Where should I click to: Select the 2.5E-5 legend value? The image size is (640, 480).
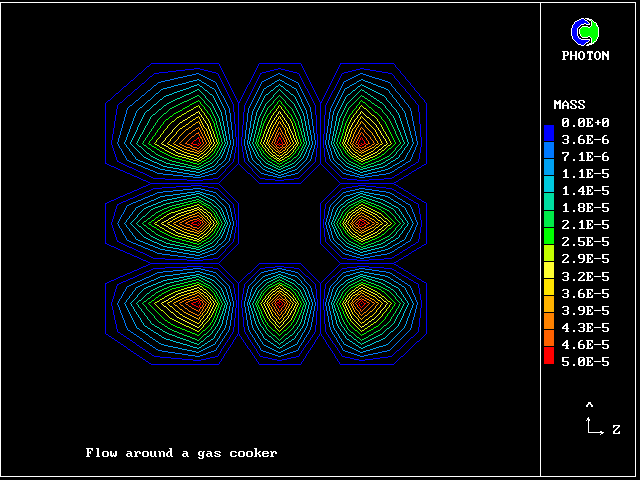(x=585, y=242)
